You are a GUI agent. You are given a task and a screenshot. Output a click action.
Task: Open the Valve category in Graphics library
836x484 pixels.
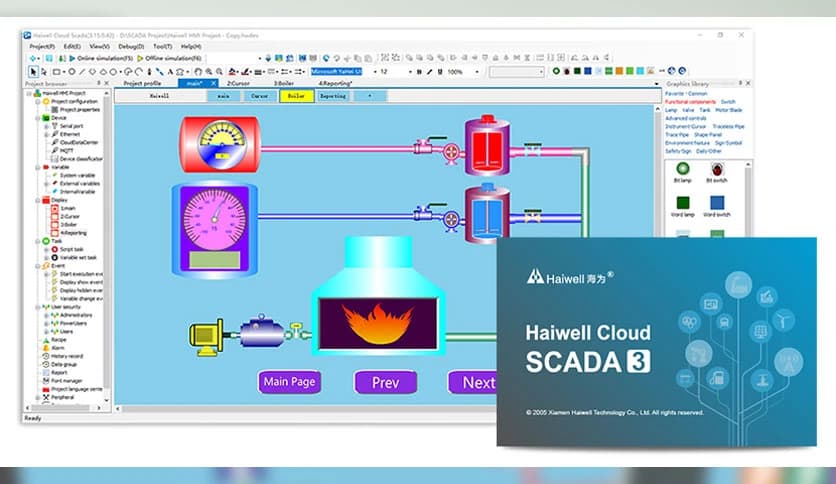pos(688,110)
